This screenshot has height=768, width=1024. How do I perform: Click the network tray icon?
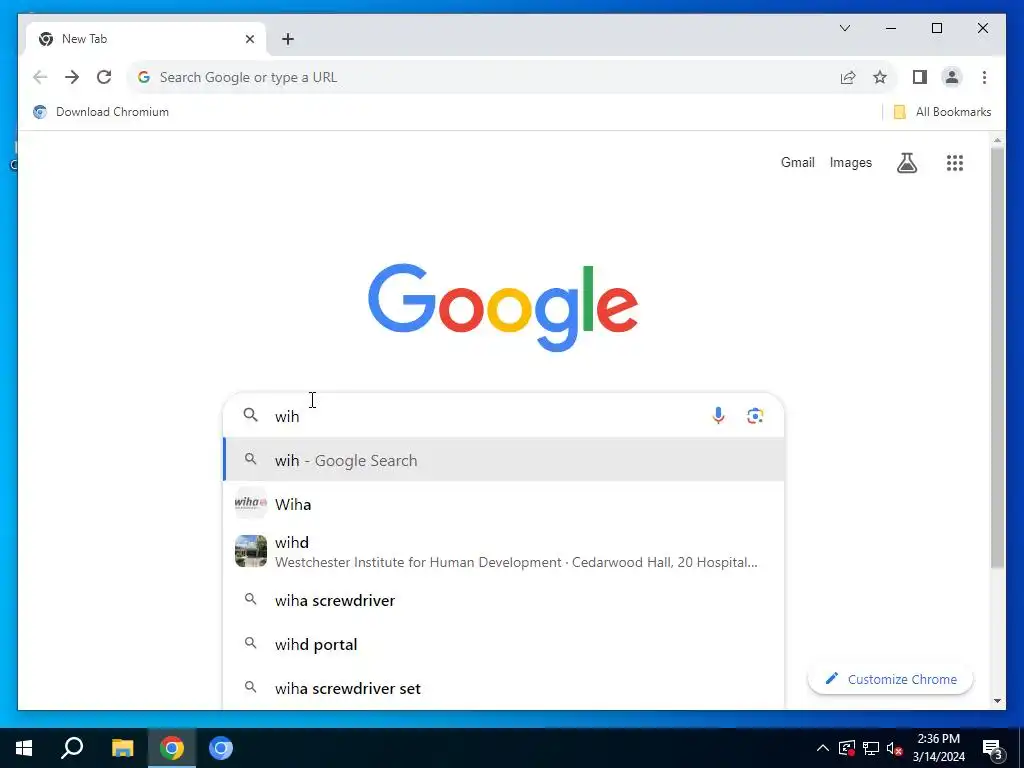pyautogui.click(x=871, y=748)
